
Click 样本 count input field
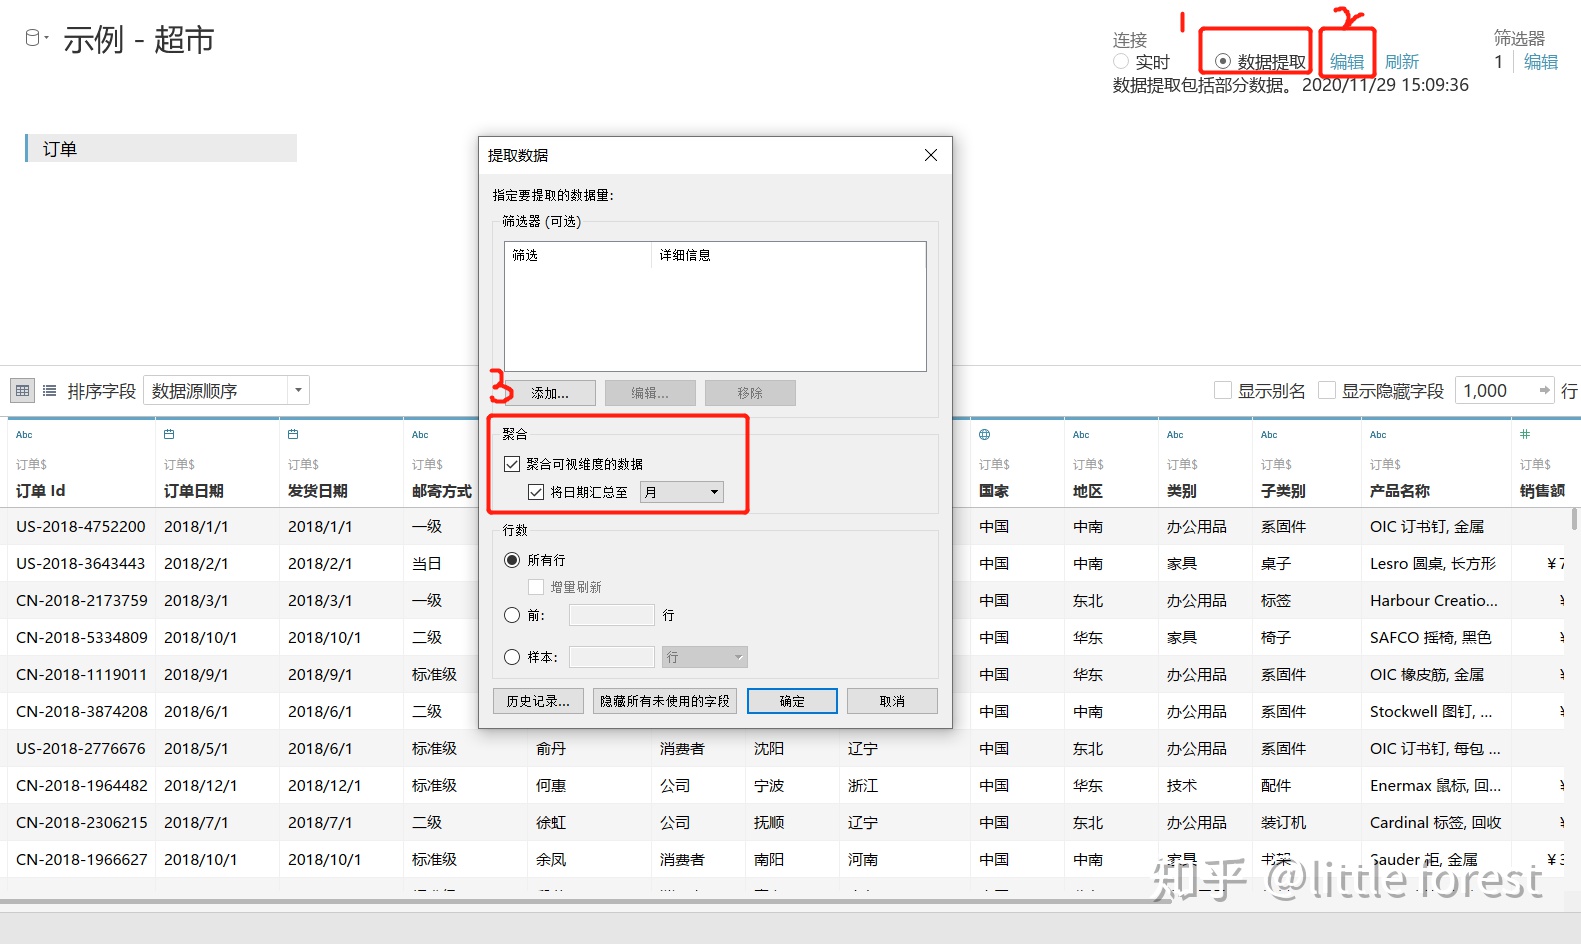pyautogui.click(x=612, y=657)
